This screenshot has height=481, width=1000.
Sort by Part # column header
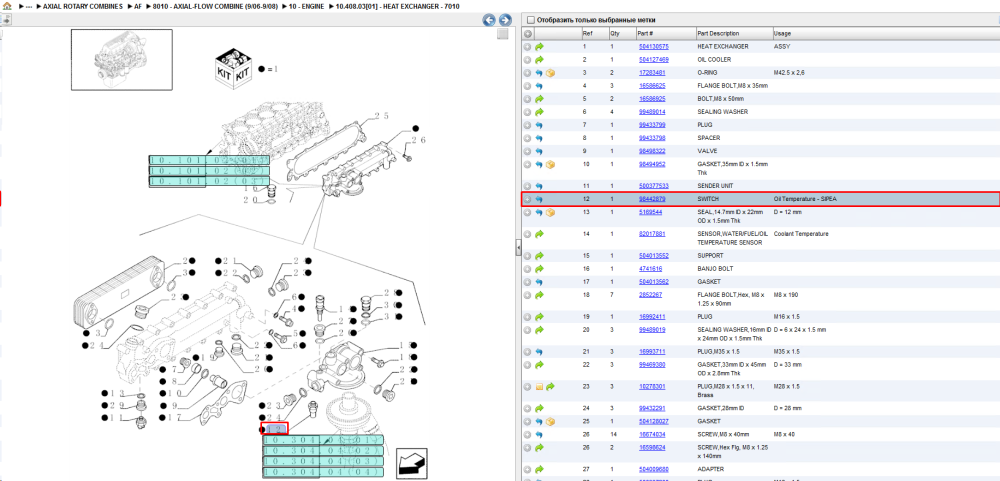point(645,33)
